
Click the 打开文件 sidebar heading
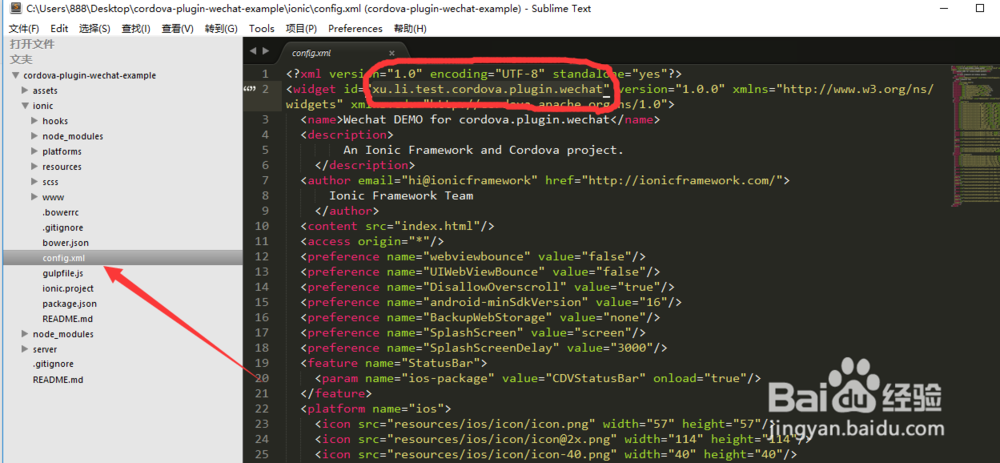click(32, 44)
